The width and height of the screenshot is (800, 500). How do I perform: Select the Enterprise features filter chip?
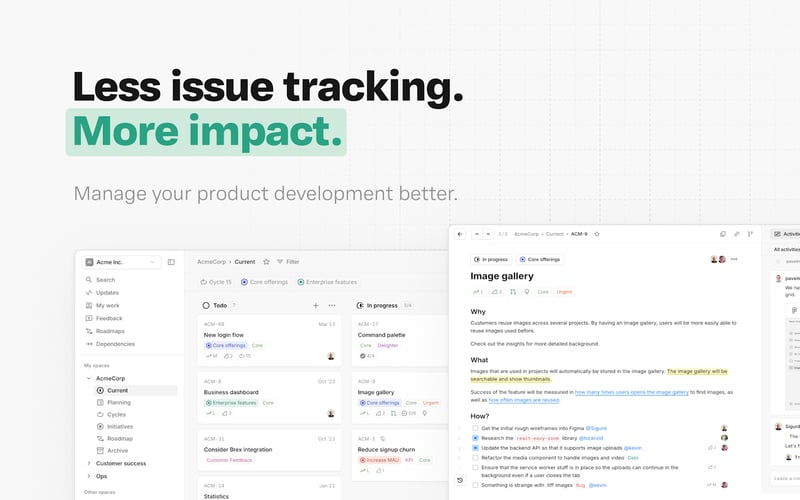[328, 282]
